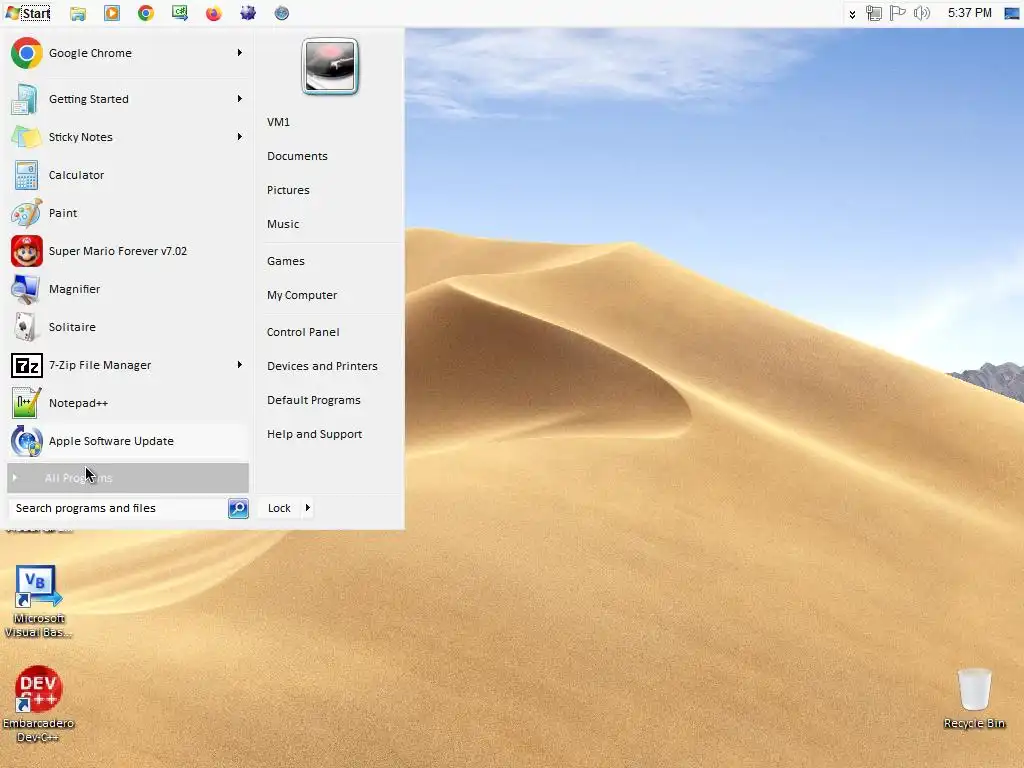Launch Calculator
The width and height of the screenshot is (1024, 768).
(127, 175)
